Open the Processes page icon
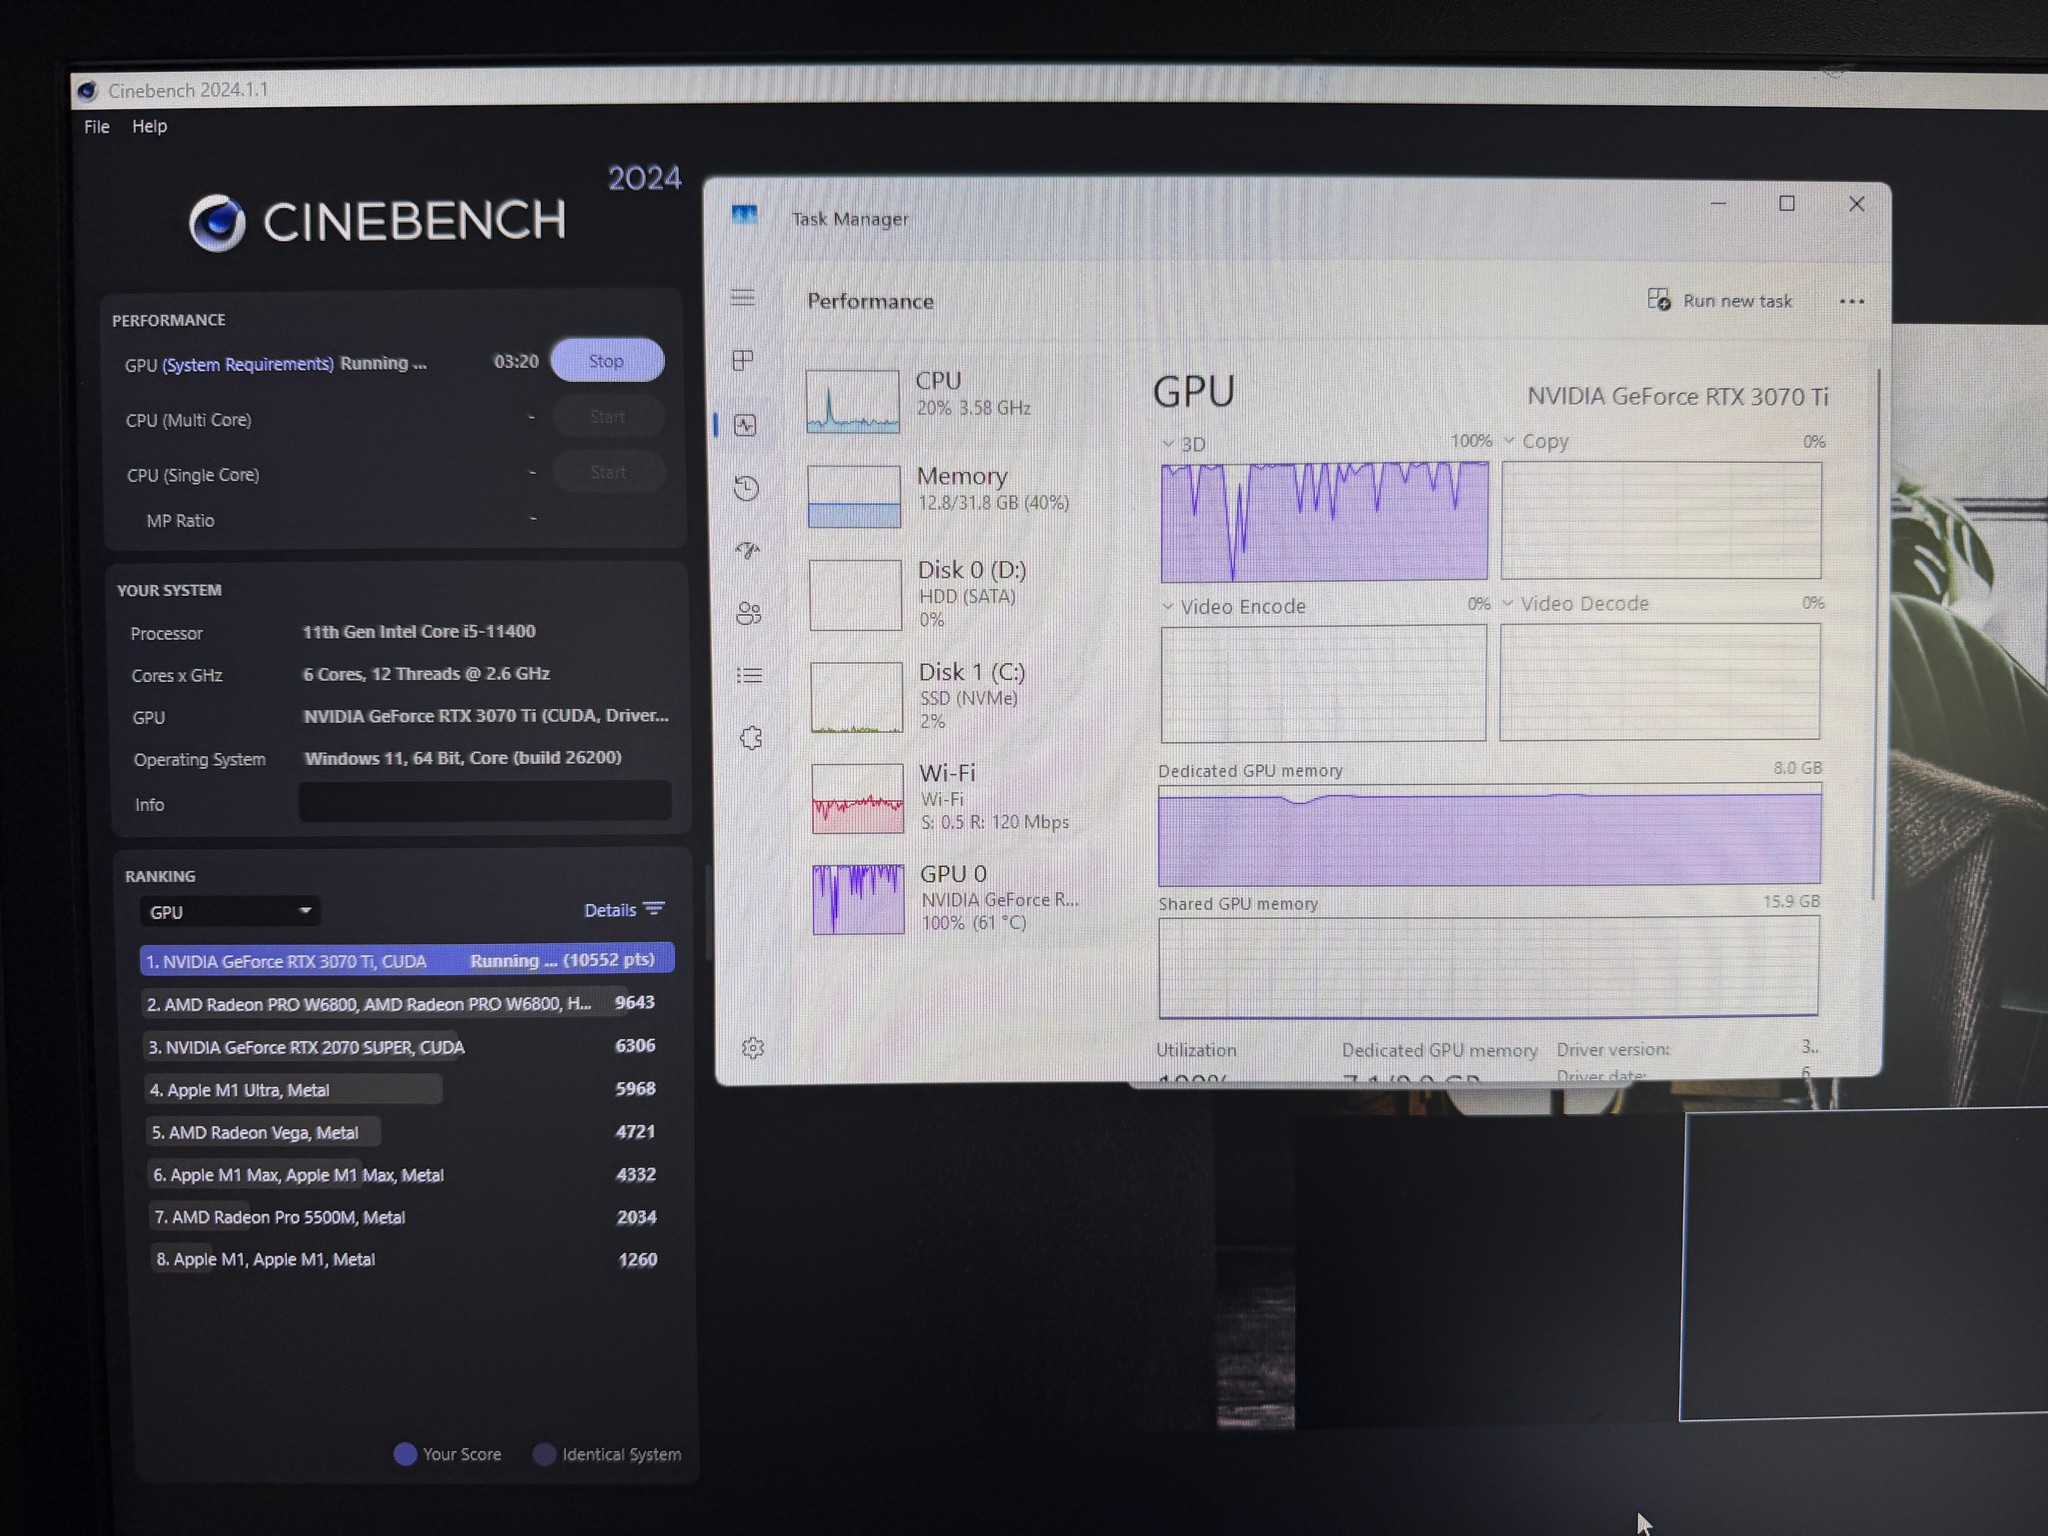The height and width of the screenshot is (1536, 2048). pyautogui.click(x=743, y=360)
